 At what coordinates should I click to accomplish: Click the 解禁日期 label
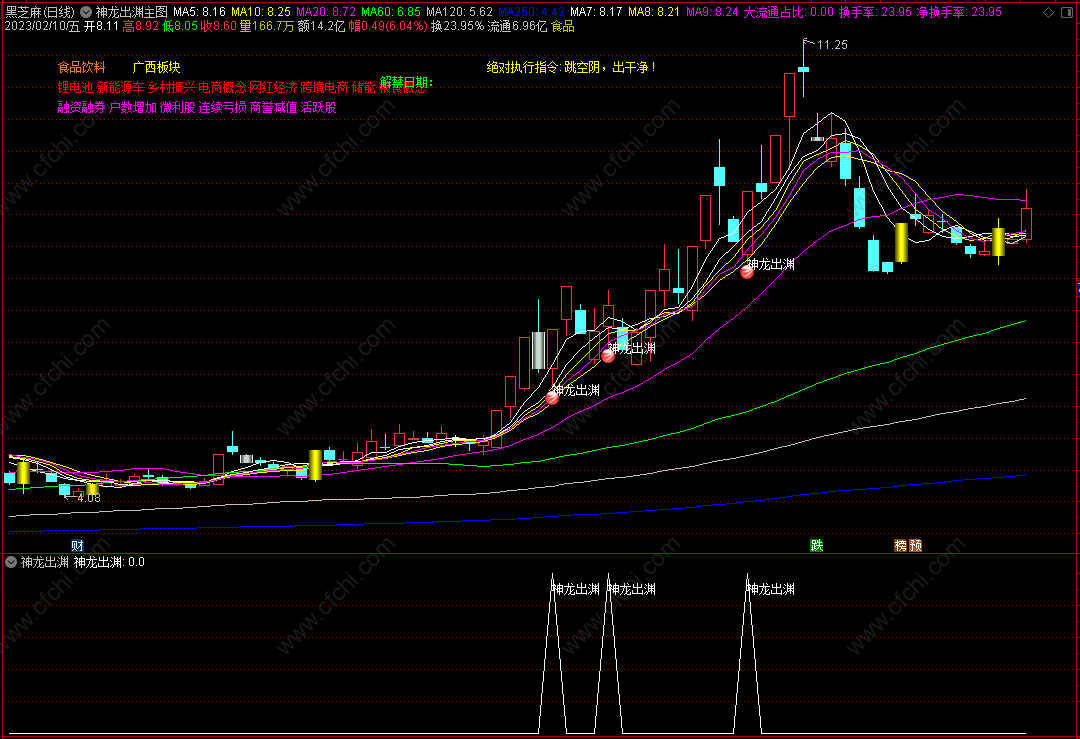pos(406,83)
